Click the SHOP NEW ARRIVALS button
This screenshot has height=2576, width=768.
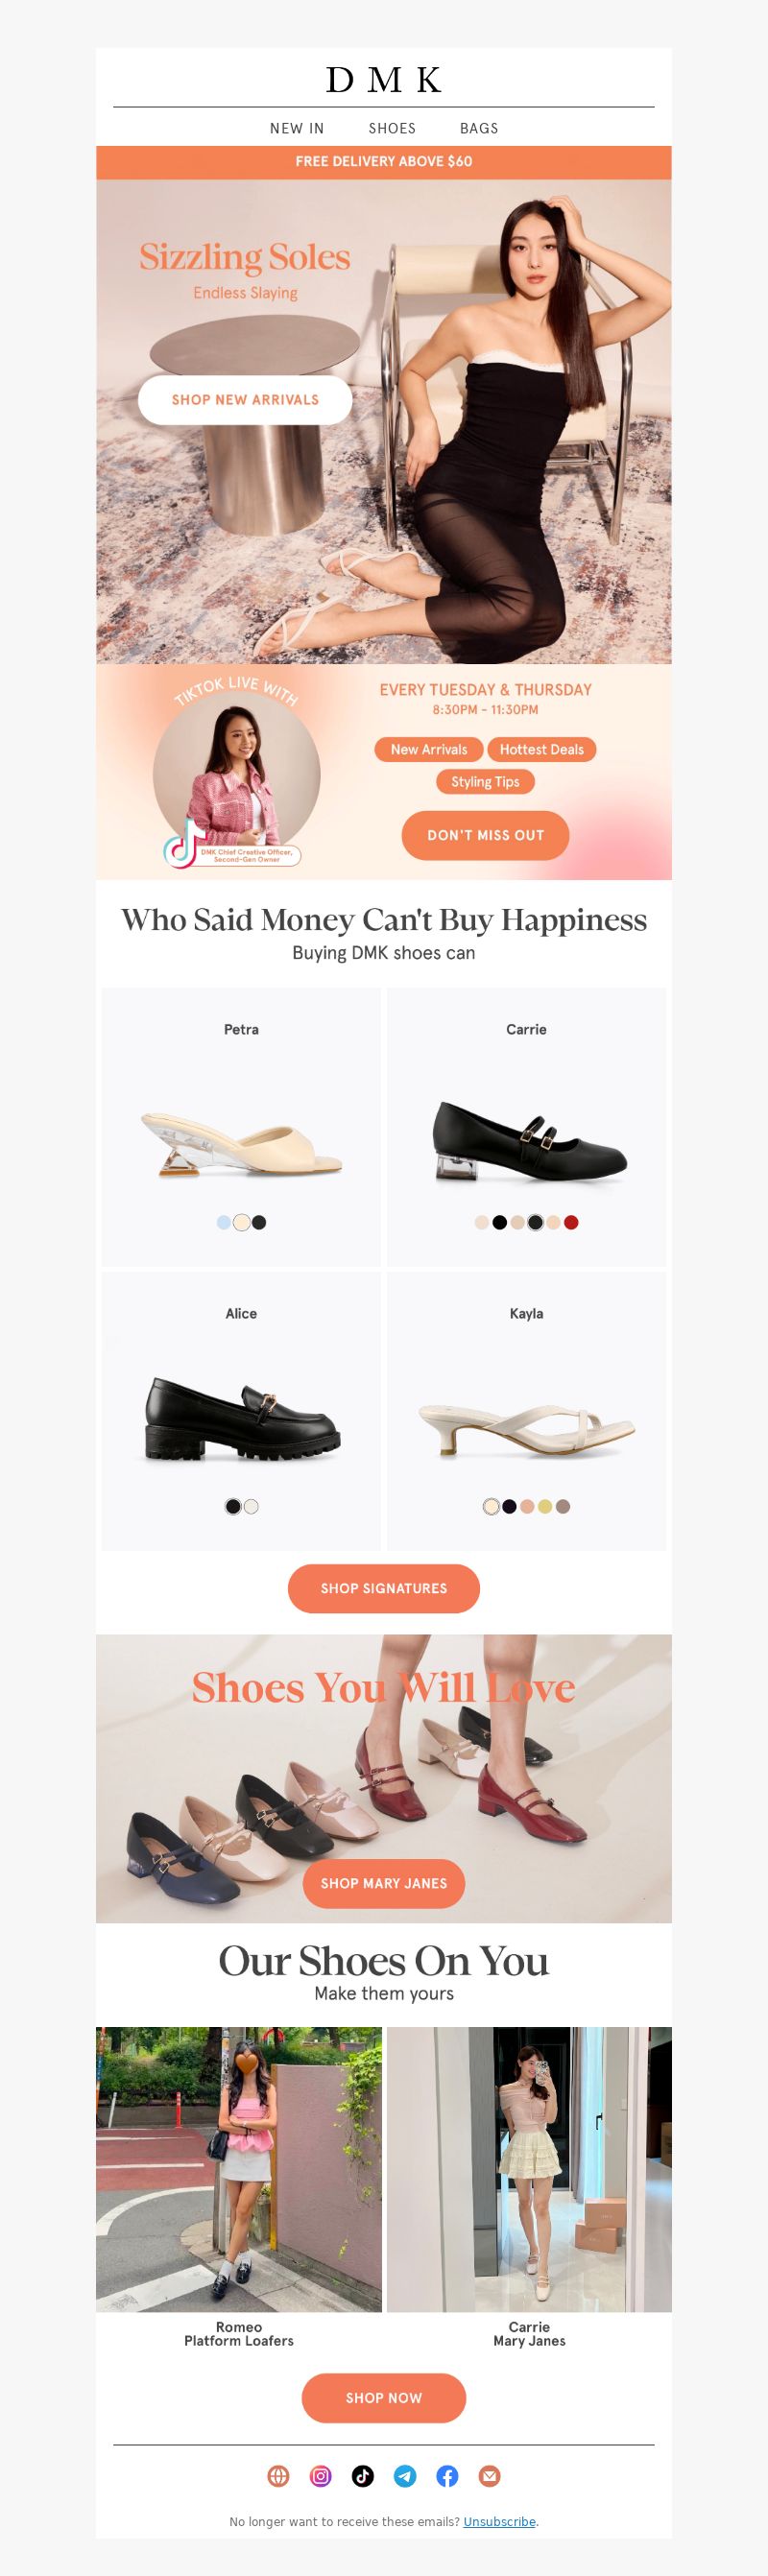[x=245, y=399]
